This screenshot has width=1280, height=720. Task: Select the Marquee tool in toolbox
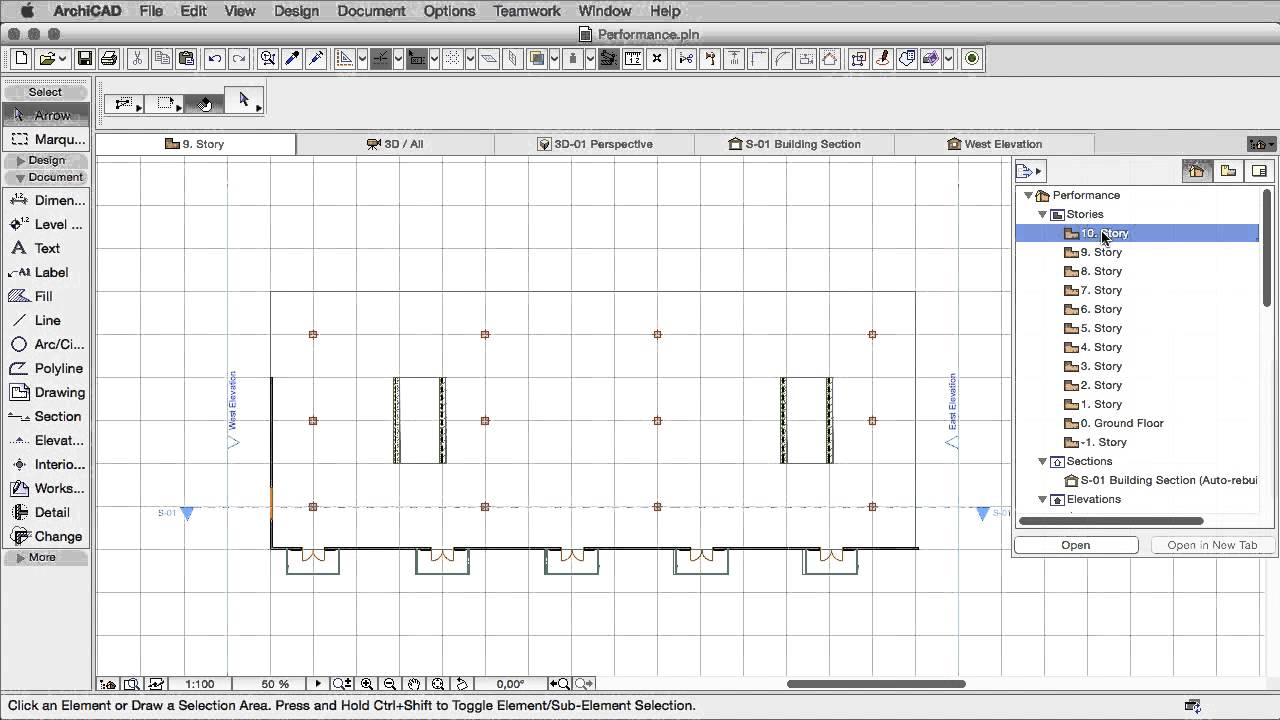pos(45,139)
